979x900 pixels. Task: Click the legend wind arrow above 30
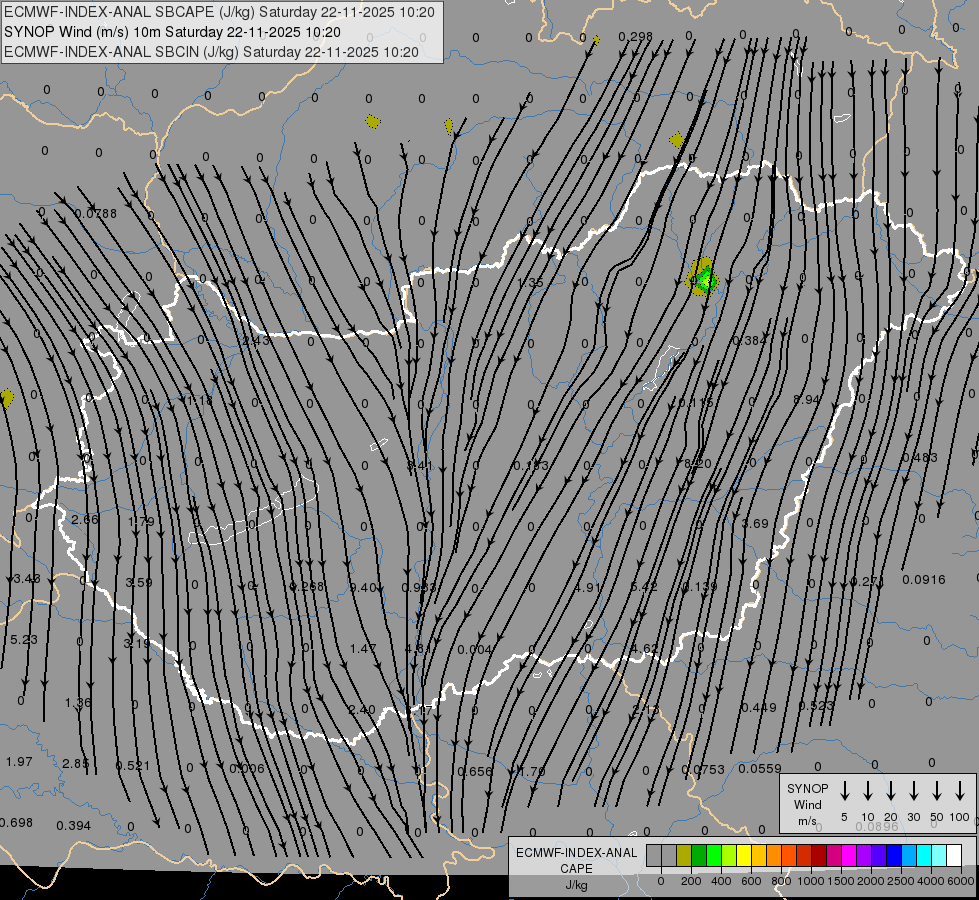click(x=913, y=791)
